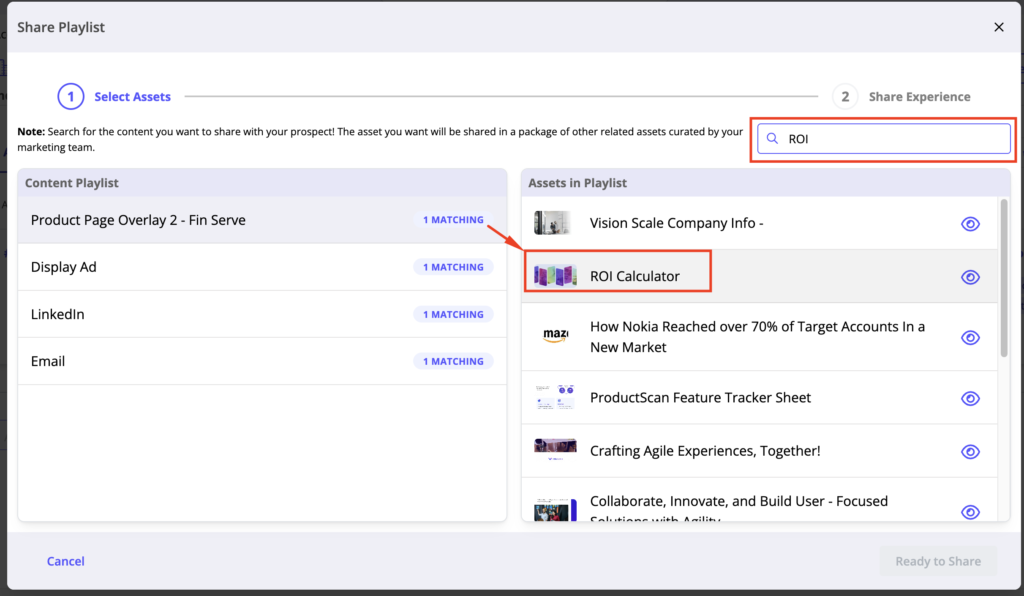This screenshot has width=1024, height=596.
Task: Open ROI Calculator thumbnail
Action: click(x=555, y=276)
